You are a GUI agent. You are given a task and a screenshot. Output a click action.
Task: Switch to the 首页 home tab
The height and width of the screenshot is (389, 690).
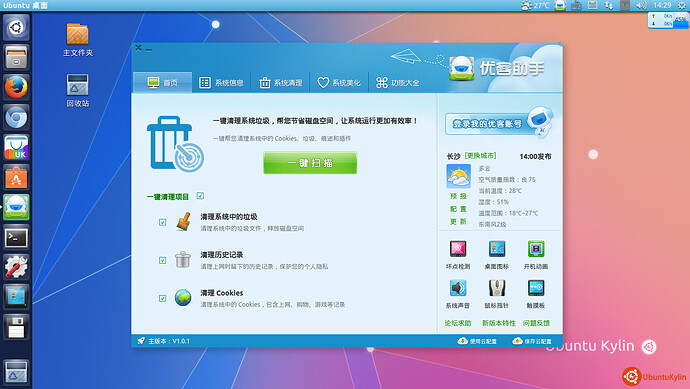click(162, 82)
